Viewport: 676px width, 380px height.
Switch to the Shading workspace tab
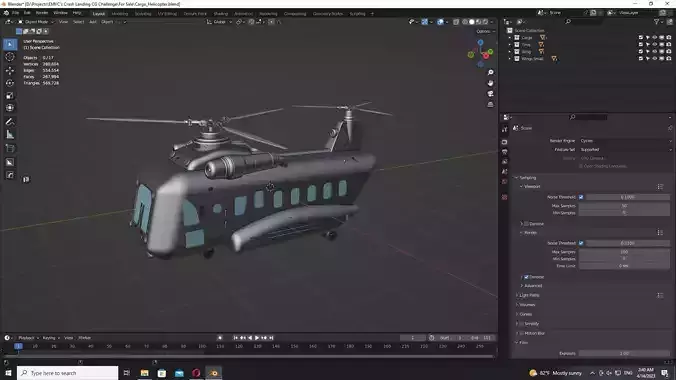tap(221, 14)
